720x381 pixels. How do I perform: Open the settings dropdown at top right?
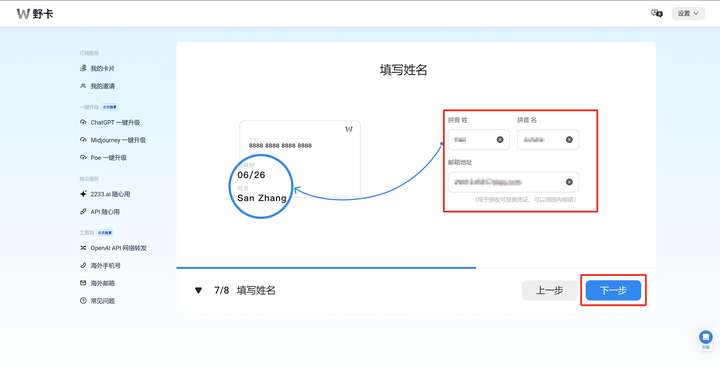pyautogui.click(x=688, y=13)
